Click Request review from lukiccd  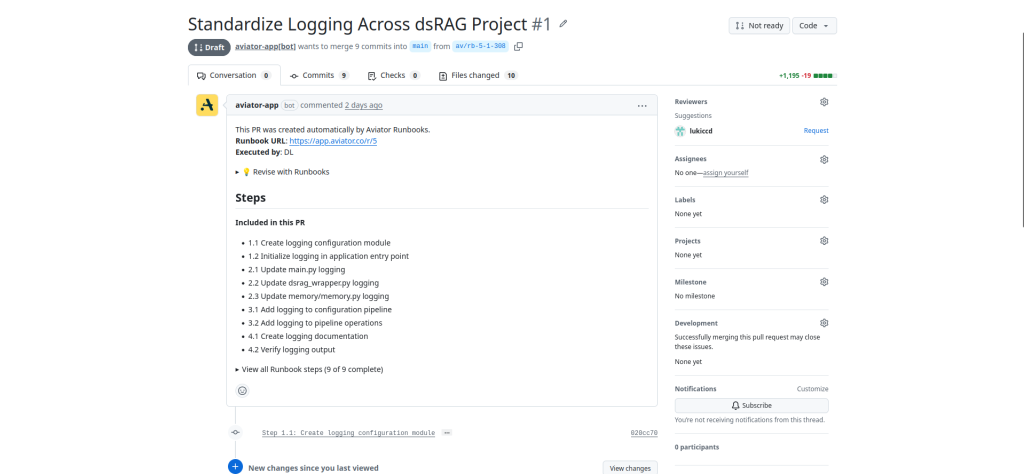[816, 131]
